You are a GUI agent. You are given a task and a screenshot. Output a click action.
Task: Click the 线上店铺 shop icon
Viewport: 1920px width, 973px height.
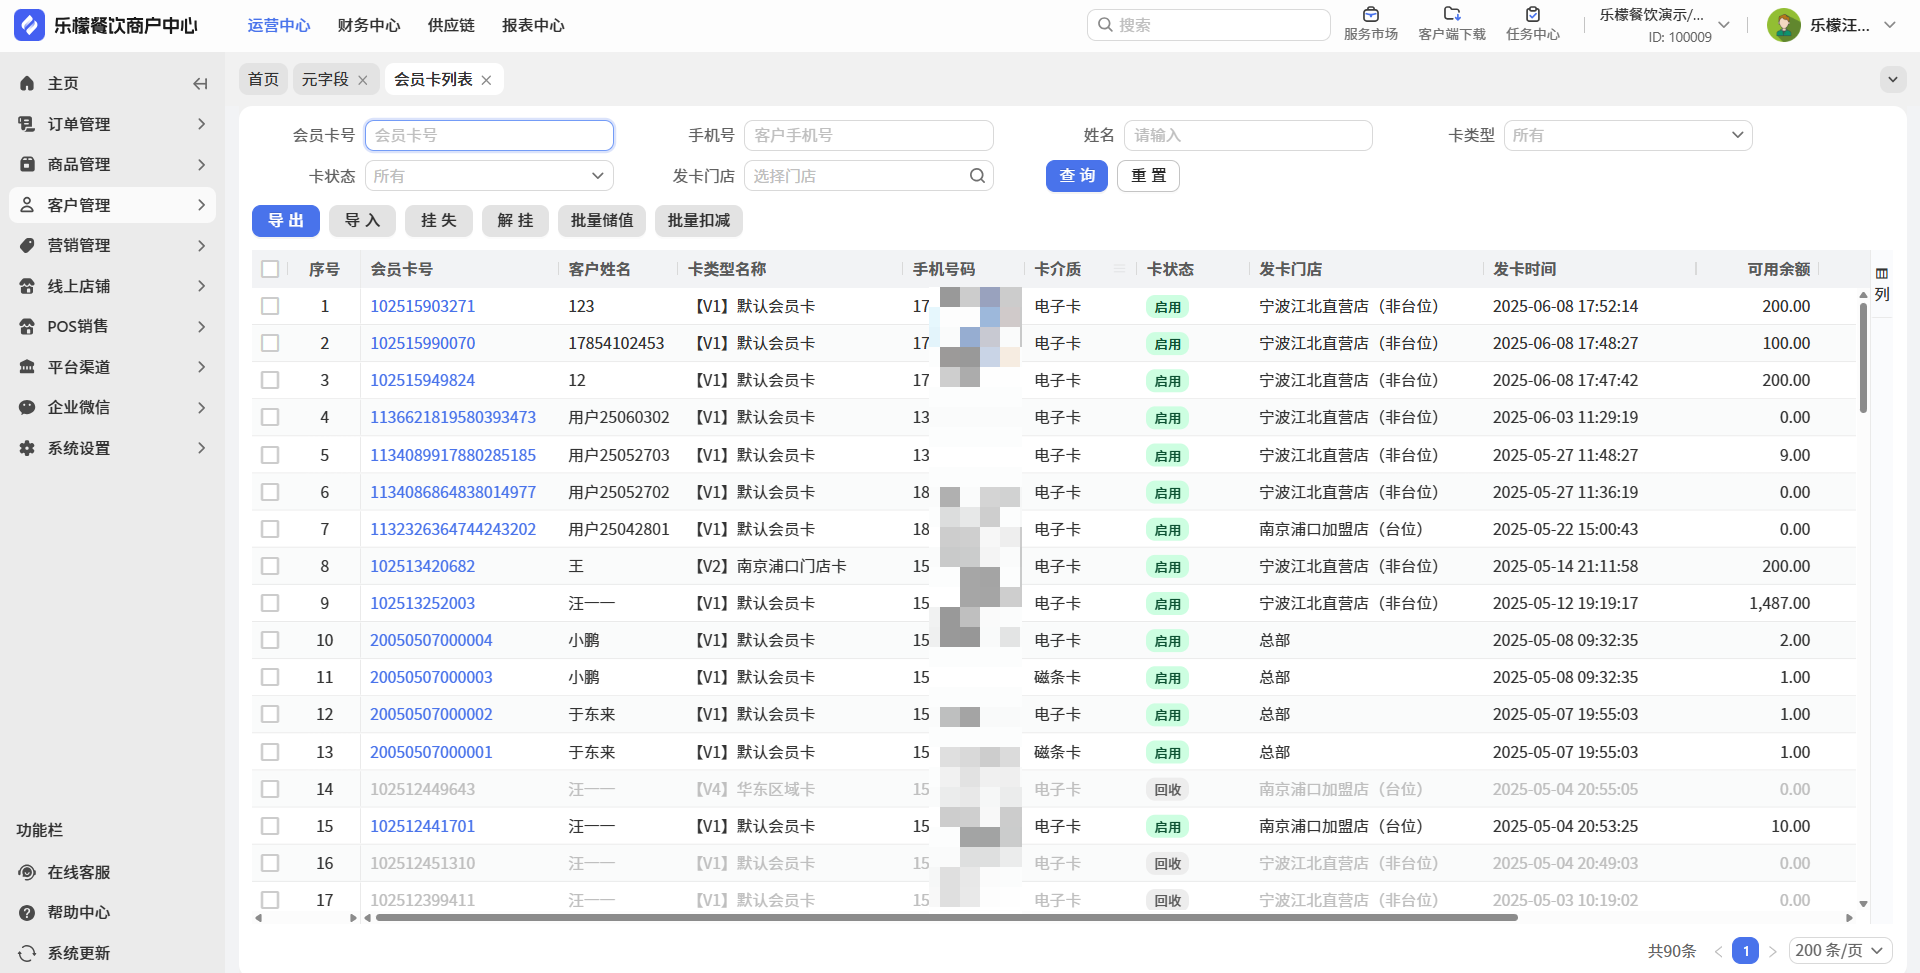coord(27,286)
